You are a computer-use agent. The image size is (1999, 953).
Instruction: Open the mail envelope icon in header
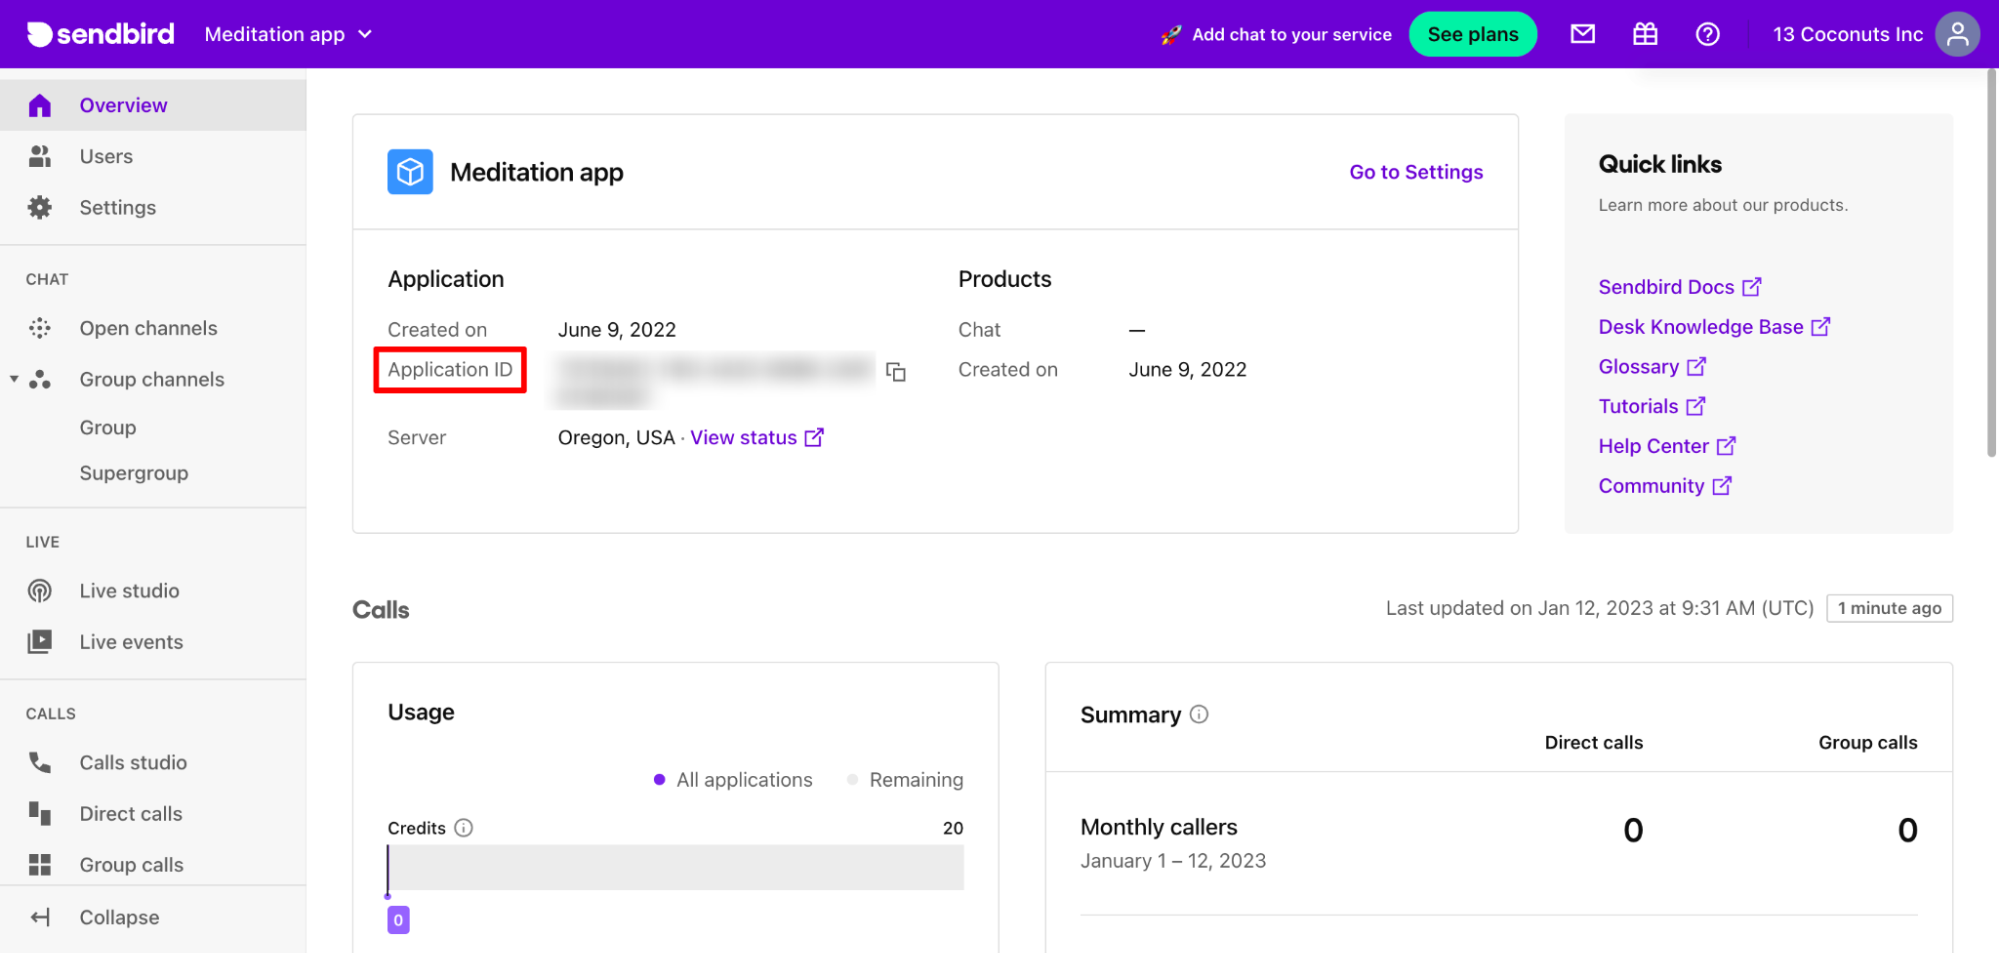coord(1582,34)
